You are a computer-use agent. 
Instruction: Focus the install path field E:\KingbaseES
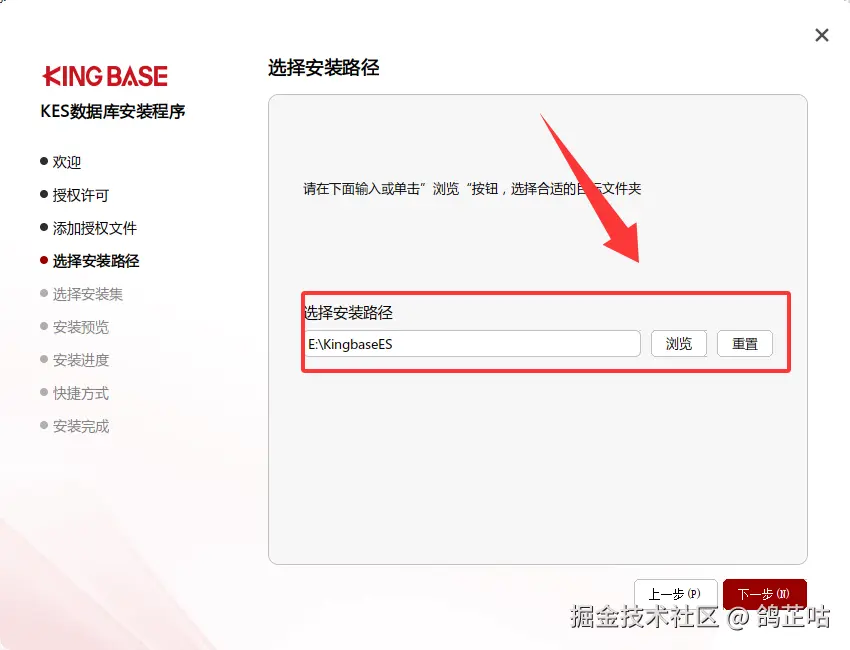pyautogui.click(x=473, y=344)
